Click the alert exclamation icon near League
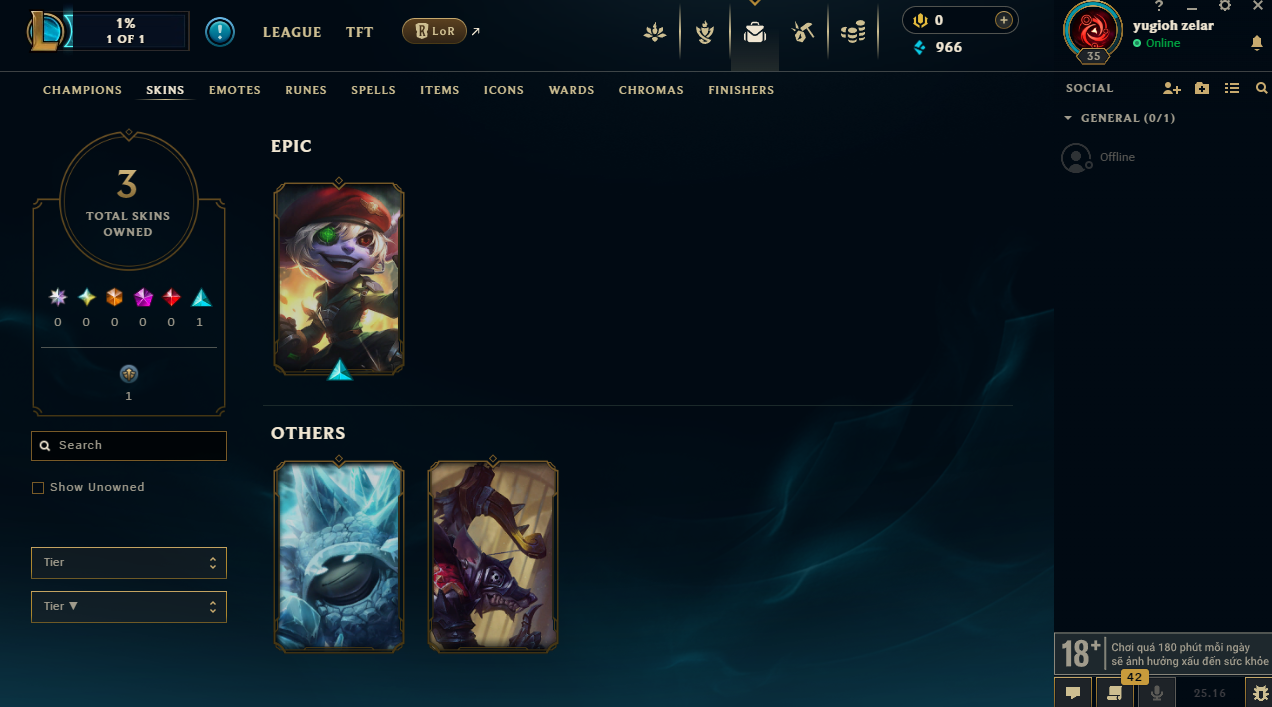Screen dimensions: 1272x707 [x=220, y=32]
